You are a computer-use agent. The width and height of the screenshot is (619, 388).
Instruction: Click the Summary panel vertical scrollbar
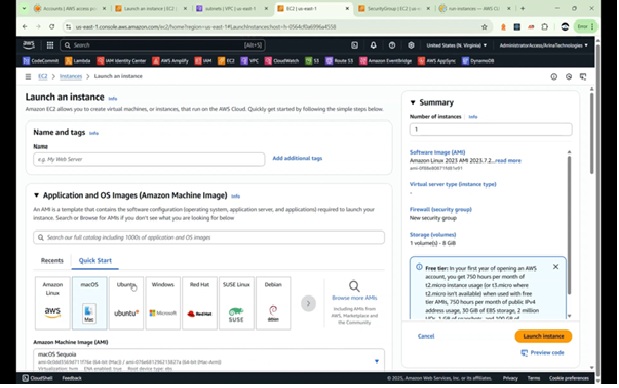569,225
